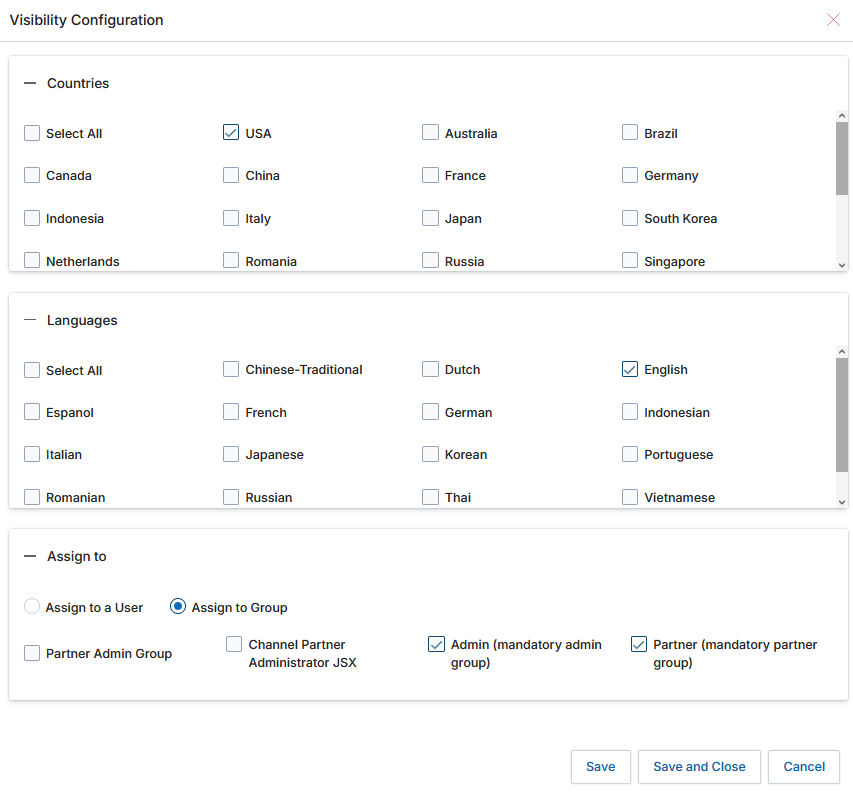
Task: Check the Romania checkbox
Action: pos(231,260)
